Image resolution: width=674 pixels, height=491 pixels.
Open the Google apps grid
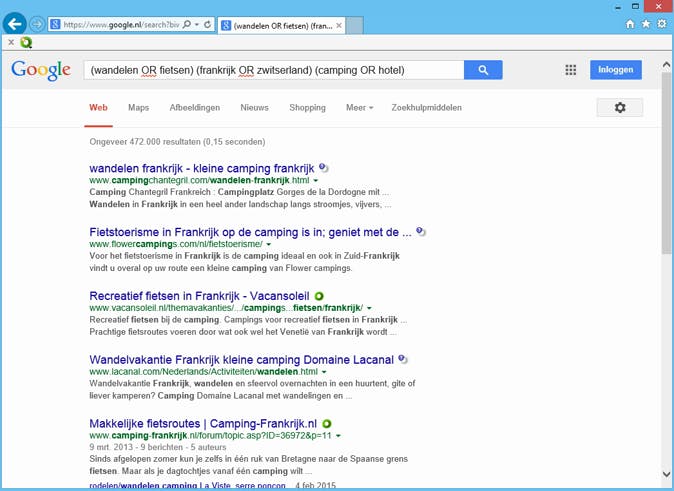click(570, 70)
